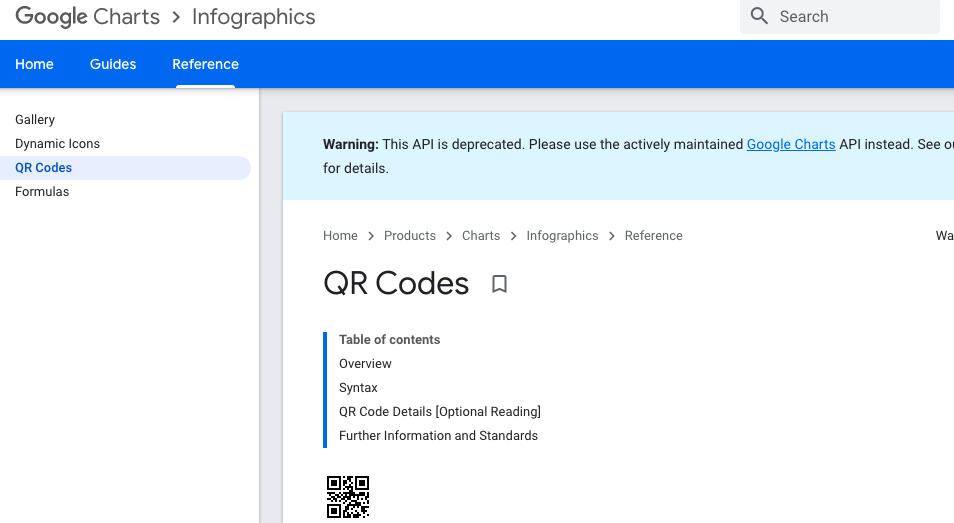Screen dimensions: 954x523
Task: Go to Home breadcrumb
Action: [x=340, y=235]
